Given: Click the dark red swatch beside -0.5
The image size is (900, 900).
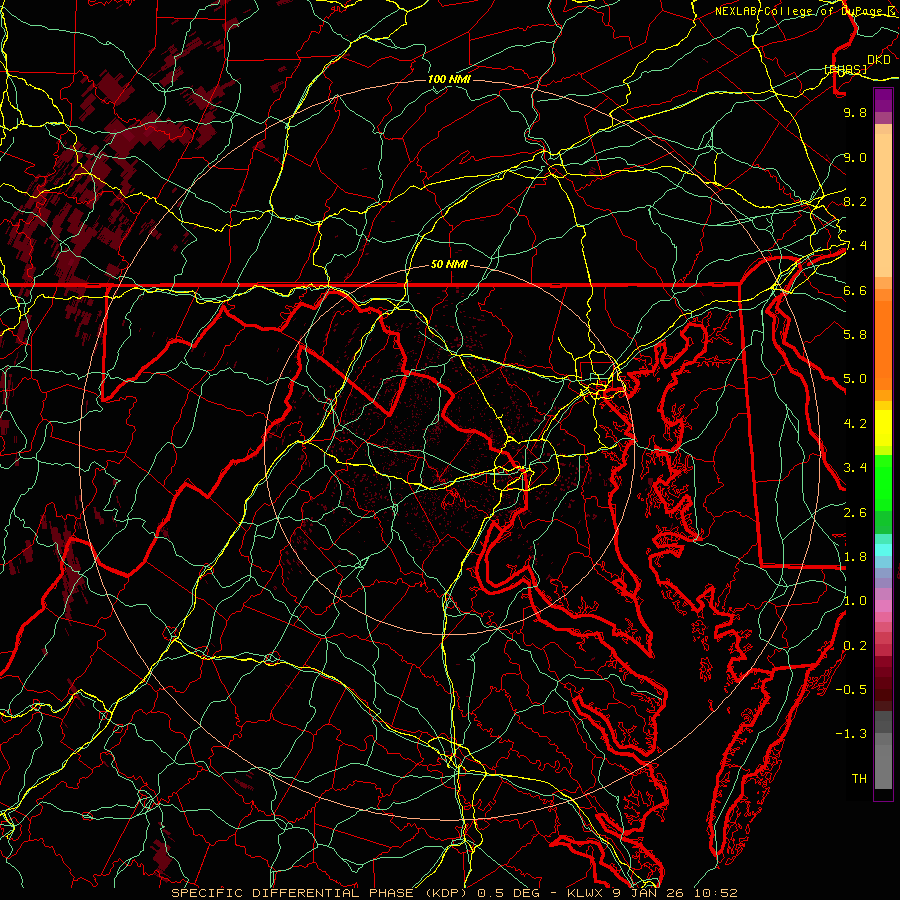Looking at the screenshot, I should coord(883,695).
